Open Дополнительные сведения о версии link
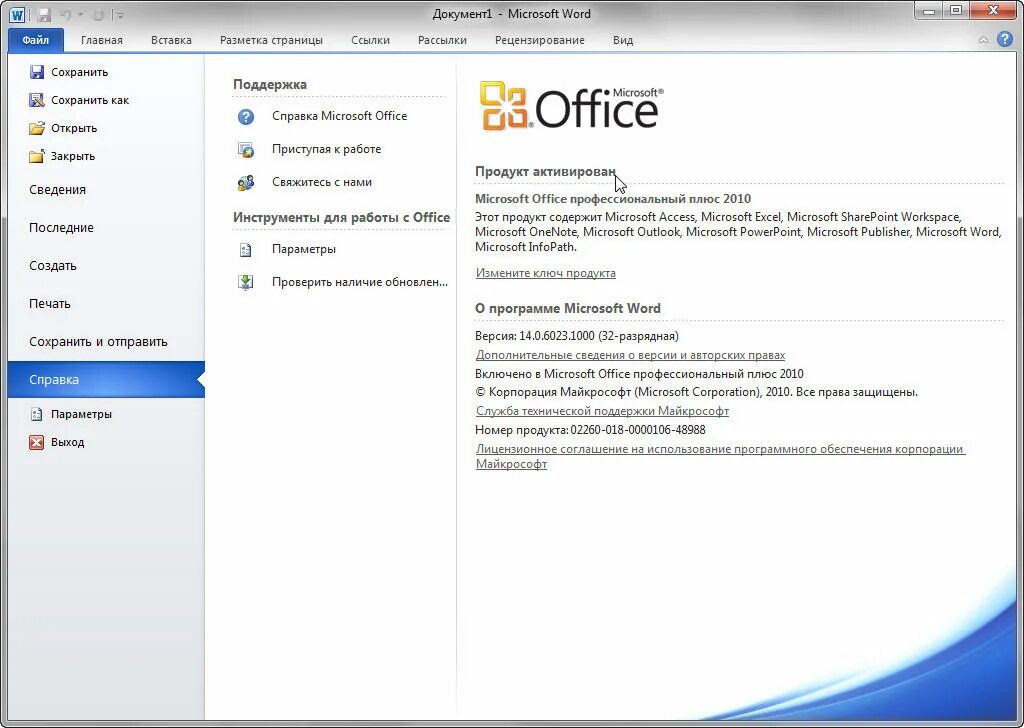The height and width of the screenshot is (728, 1024). point(630,355)
